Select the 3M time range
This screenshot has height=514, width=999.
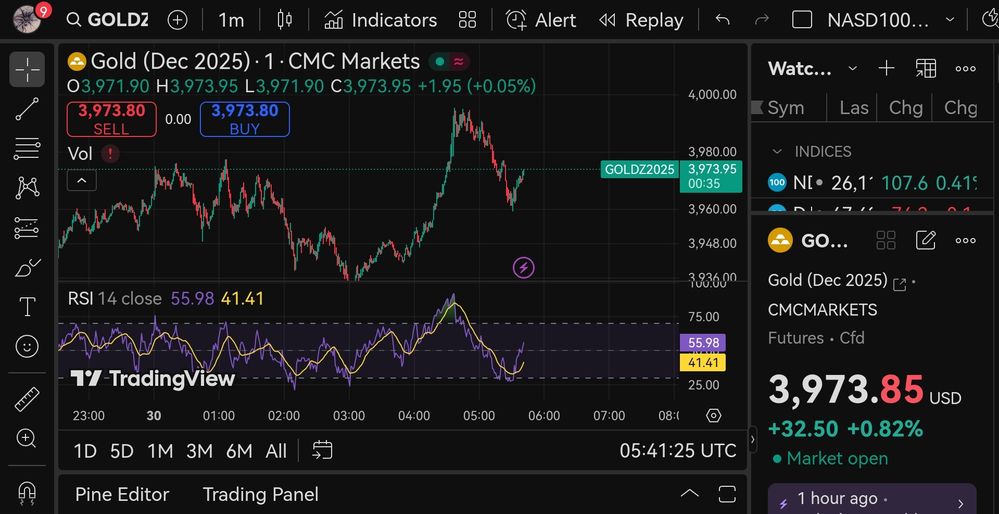[x=199, y=452]
